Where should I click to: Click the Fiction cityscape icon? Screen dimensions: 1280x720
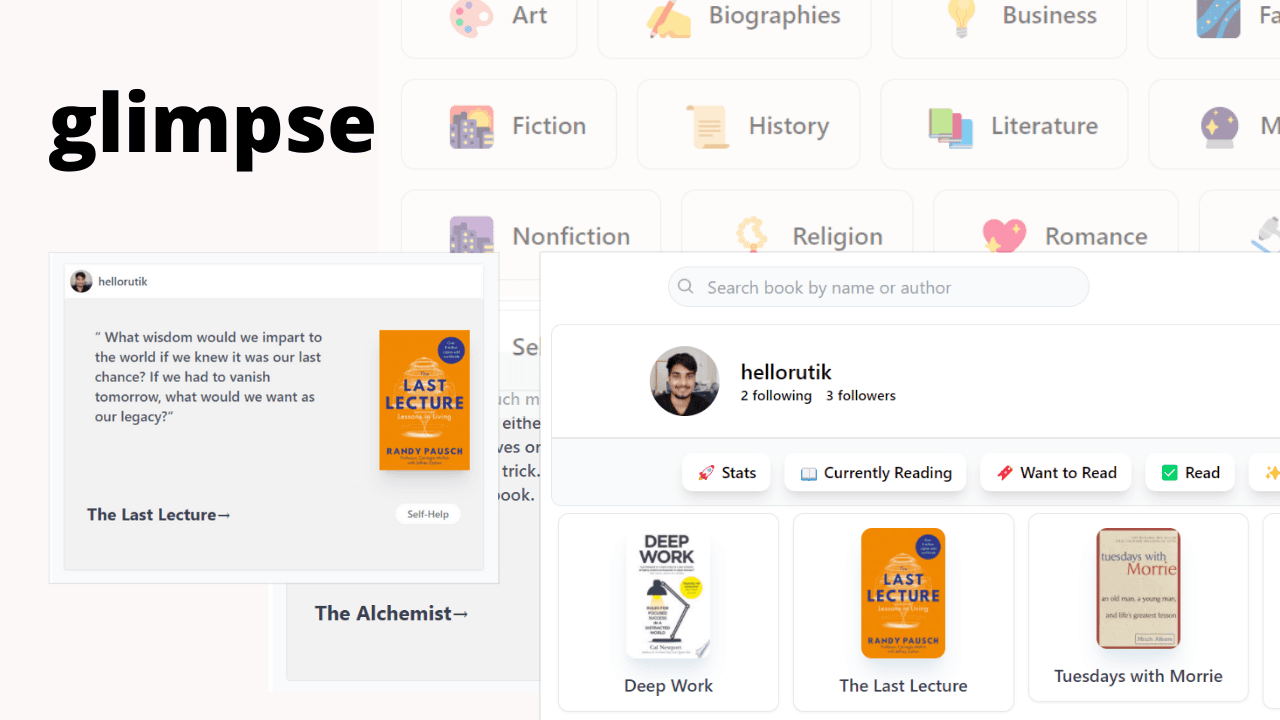coord(471,127)
